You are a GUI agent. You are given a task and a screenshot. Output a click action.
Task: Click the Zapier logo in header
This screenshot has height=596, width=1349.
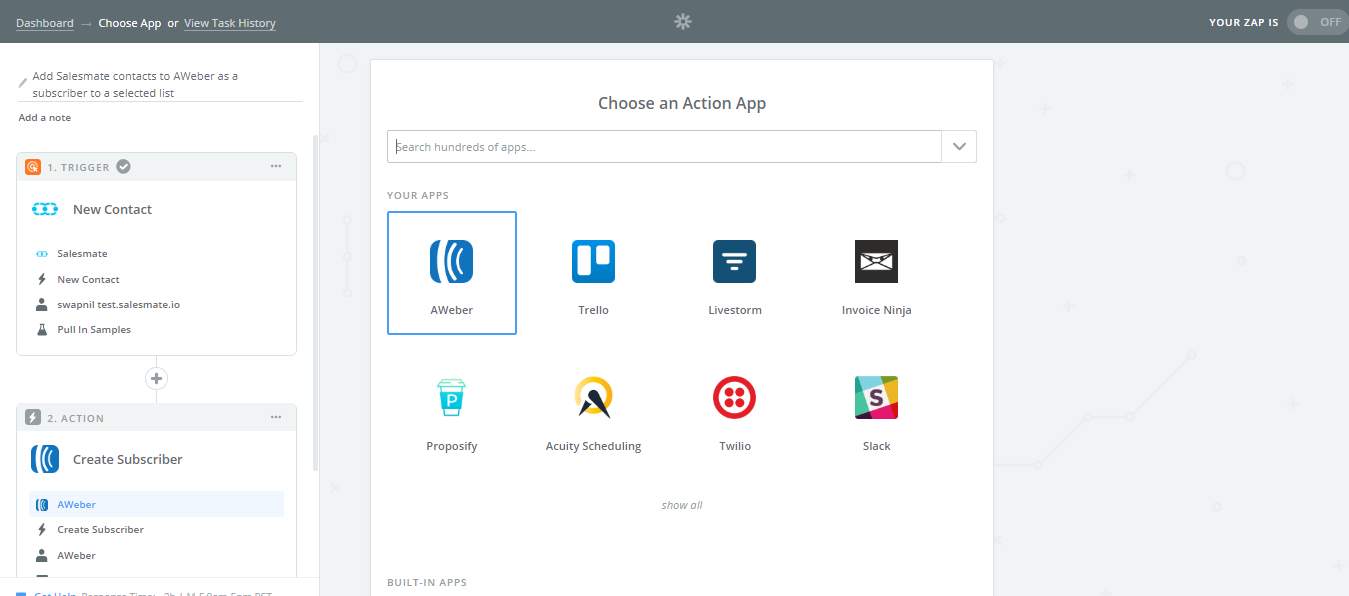(x=683, y=21)
